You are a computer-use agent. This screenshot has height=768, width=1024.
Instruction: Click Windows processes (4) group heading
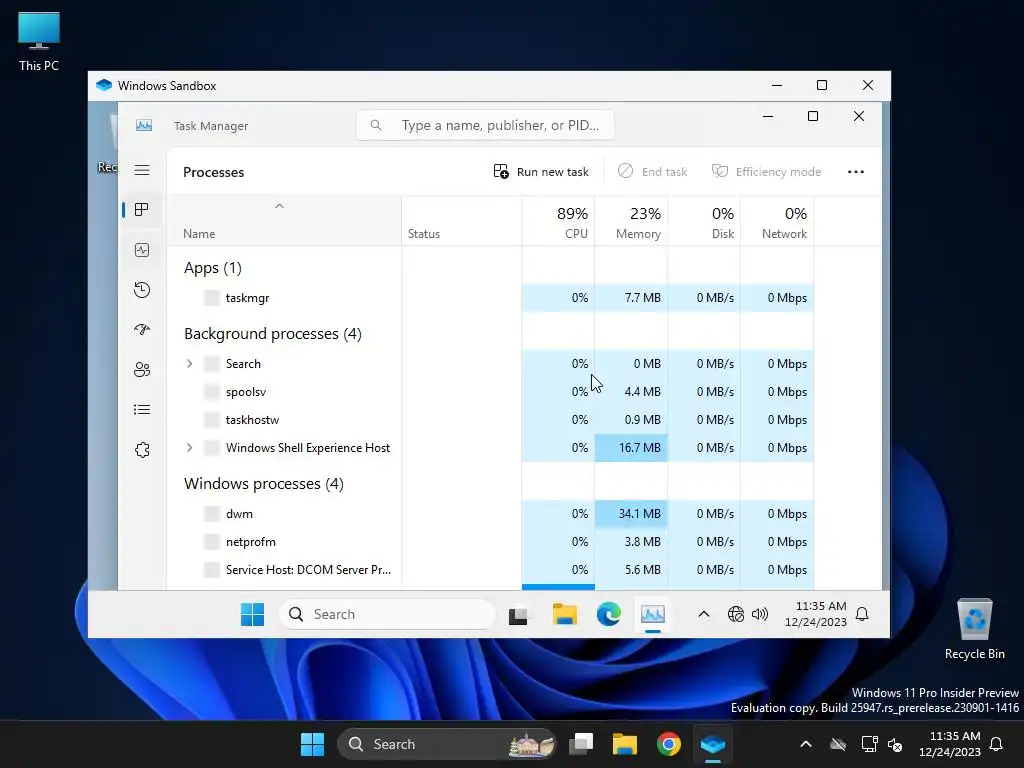click(263, 484)
